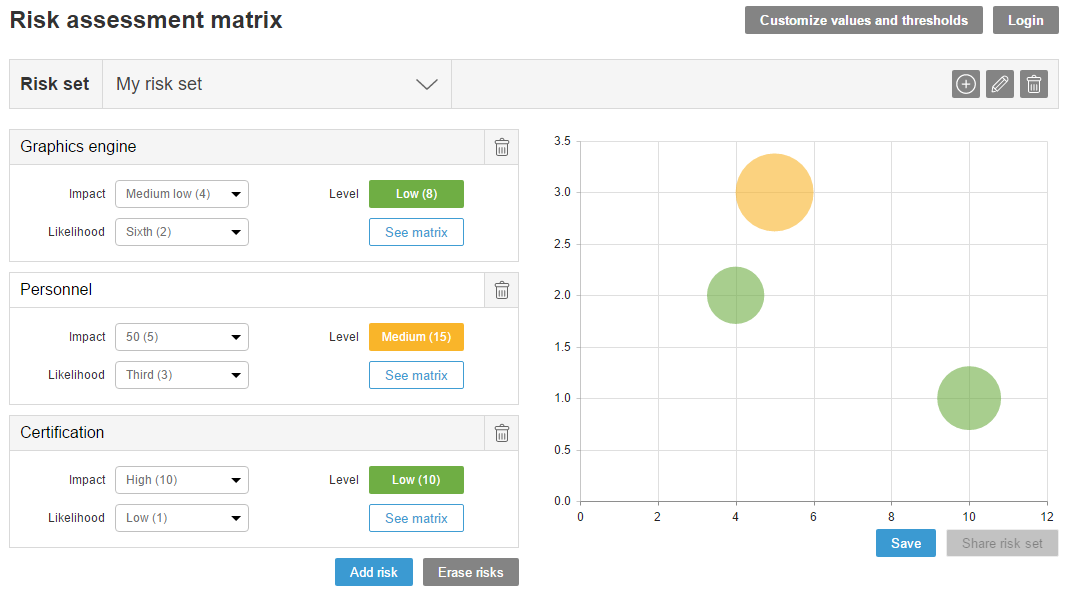The height and width of the screenshot is (597, 1068).
Task: Open "Customize values and thresholds"
Action: click(863, 19)
